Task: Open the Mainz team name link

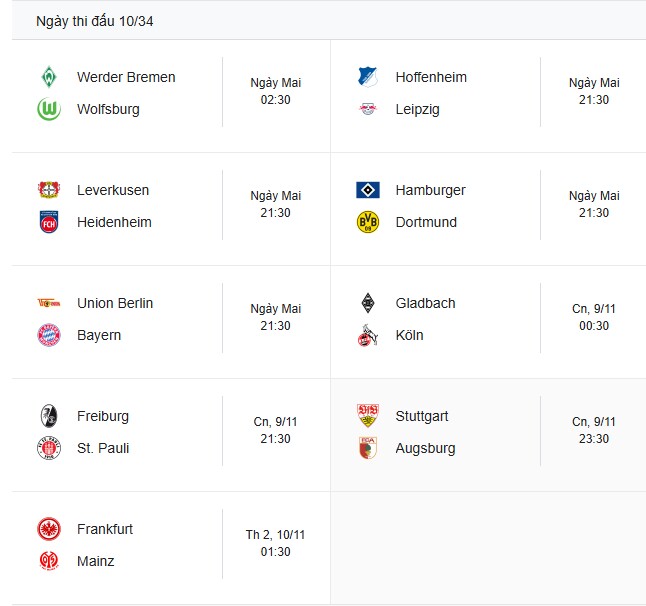Action: [96, 561]
